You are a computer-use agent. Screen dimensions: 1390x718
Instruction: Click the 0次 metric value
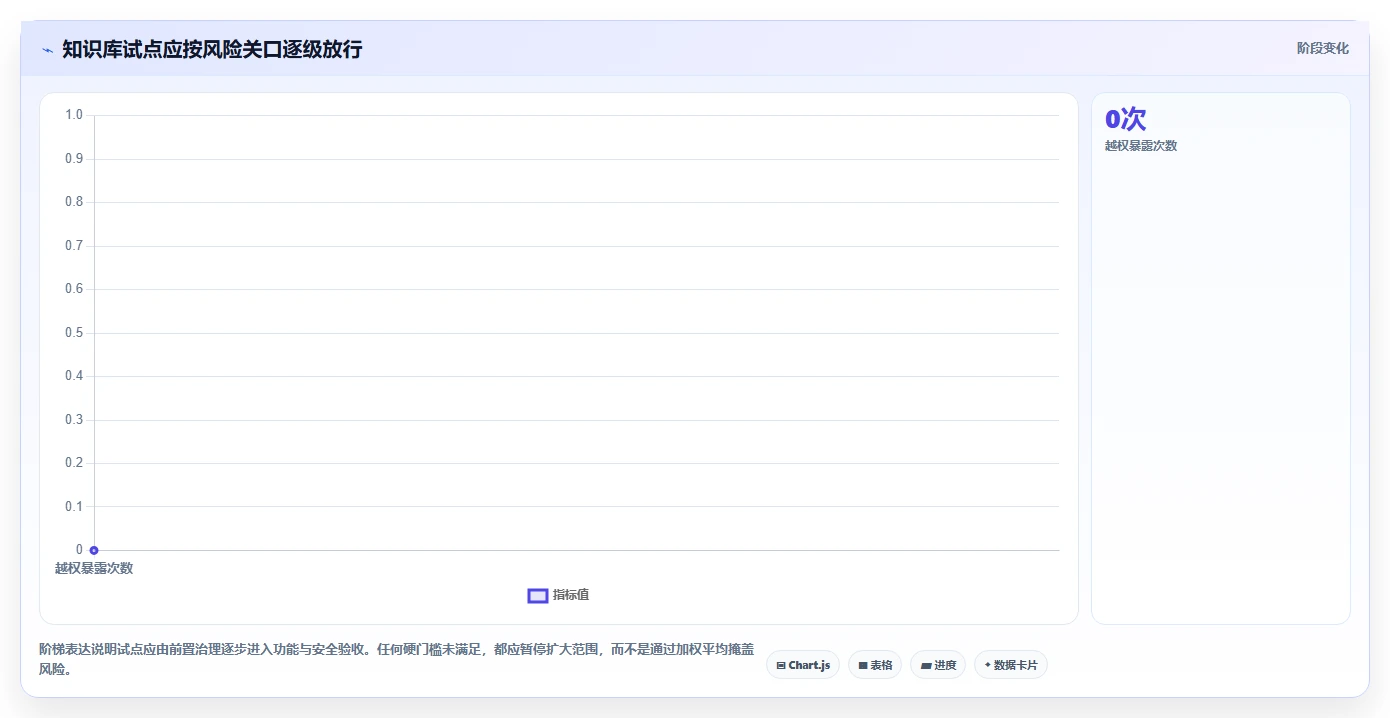[1125, 119]
